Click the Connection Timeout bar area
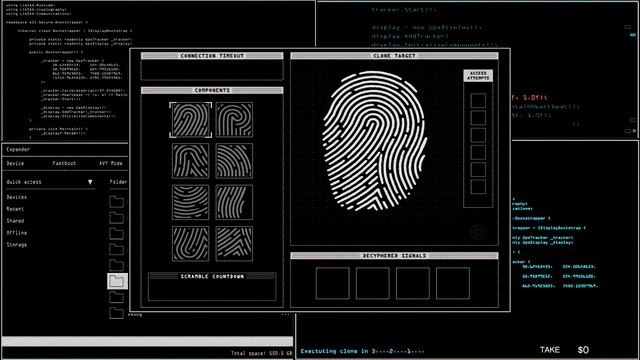 click(212, 70)
